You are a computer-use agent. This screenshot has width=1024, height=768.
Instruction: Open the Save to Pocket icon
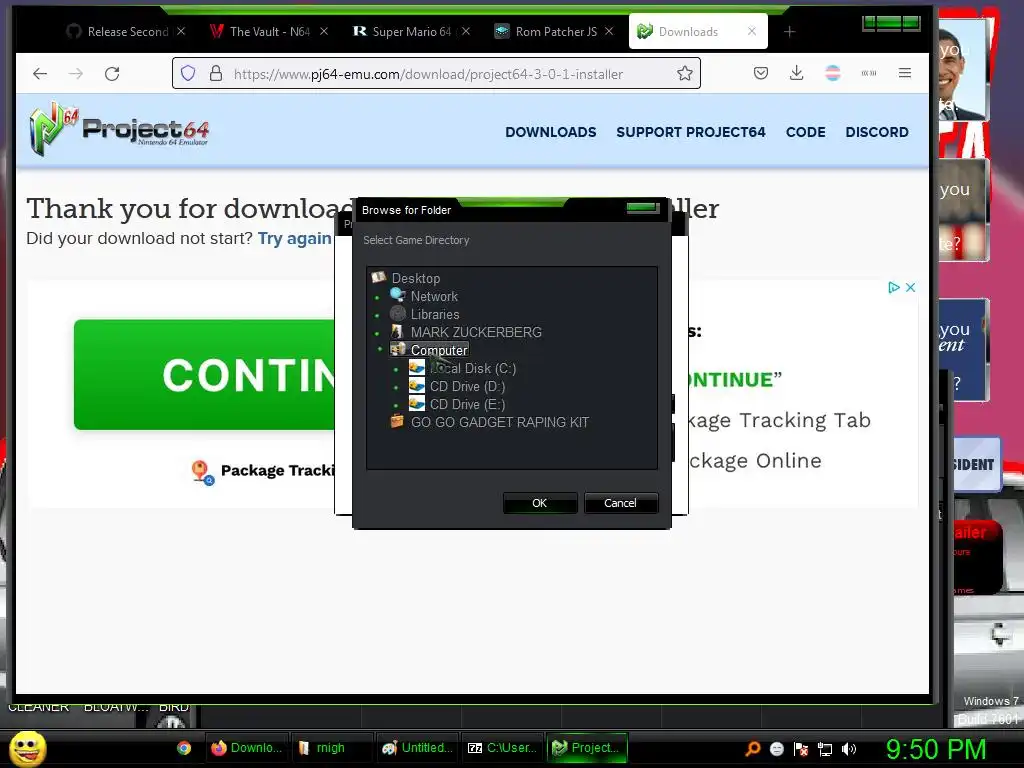coord(761,73)
